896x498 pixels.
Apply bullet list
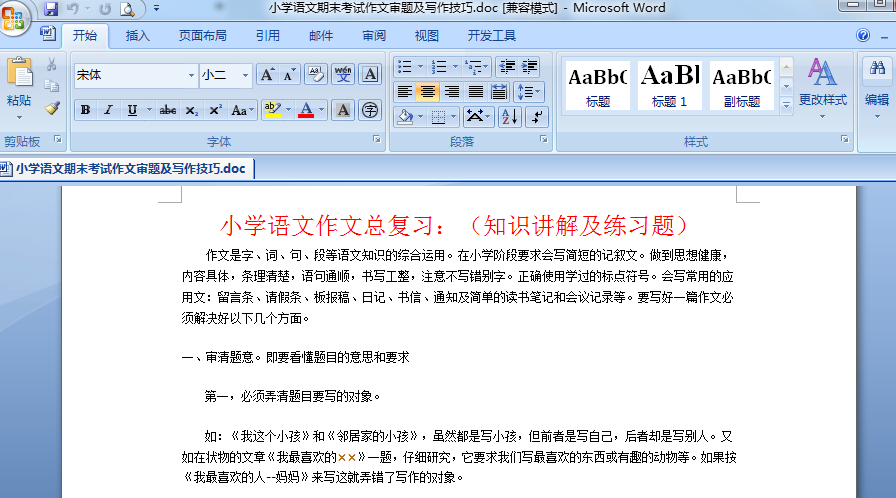point(405,67)
